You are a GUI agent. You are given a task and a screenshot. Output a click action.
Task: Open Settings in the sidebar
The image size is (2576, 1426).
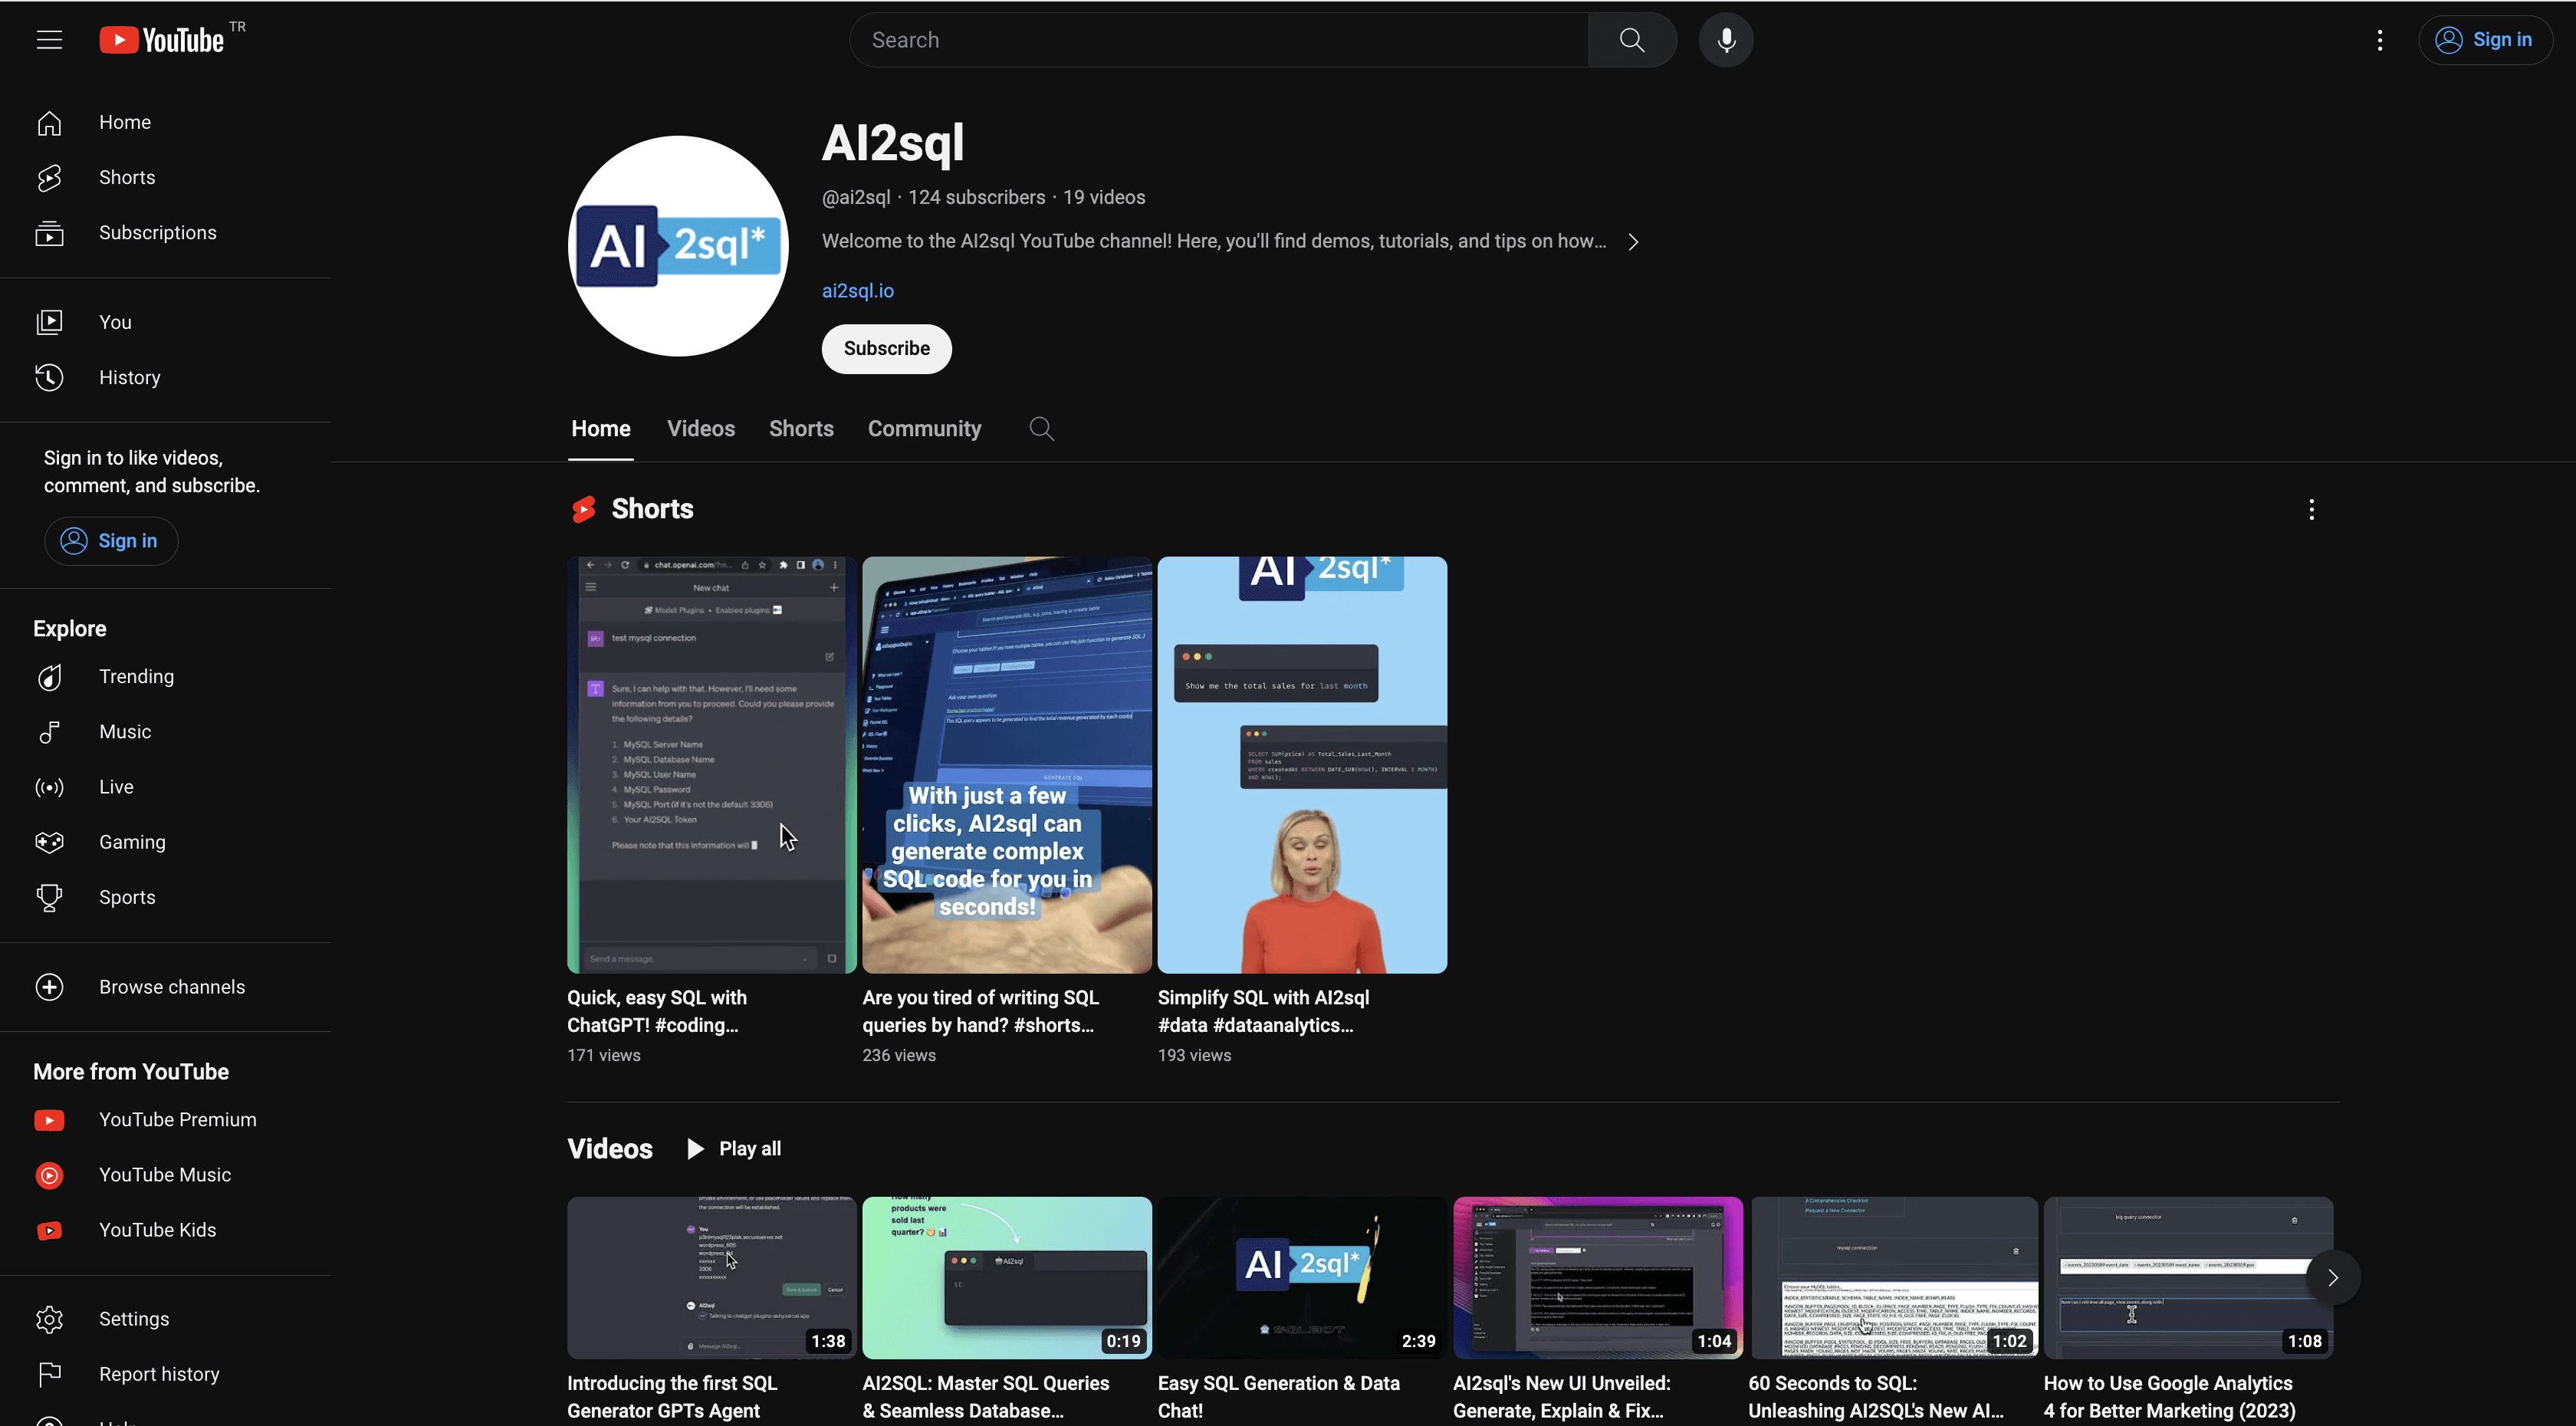(134, 1318)
